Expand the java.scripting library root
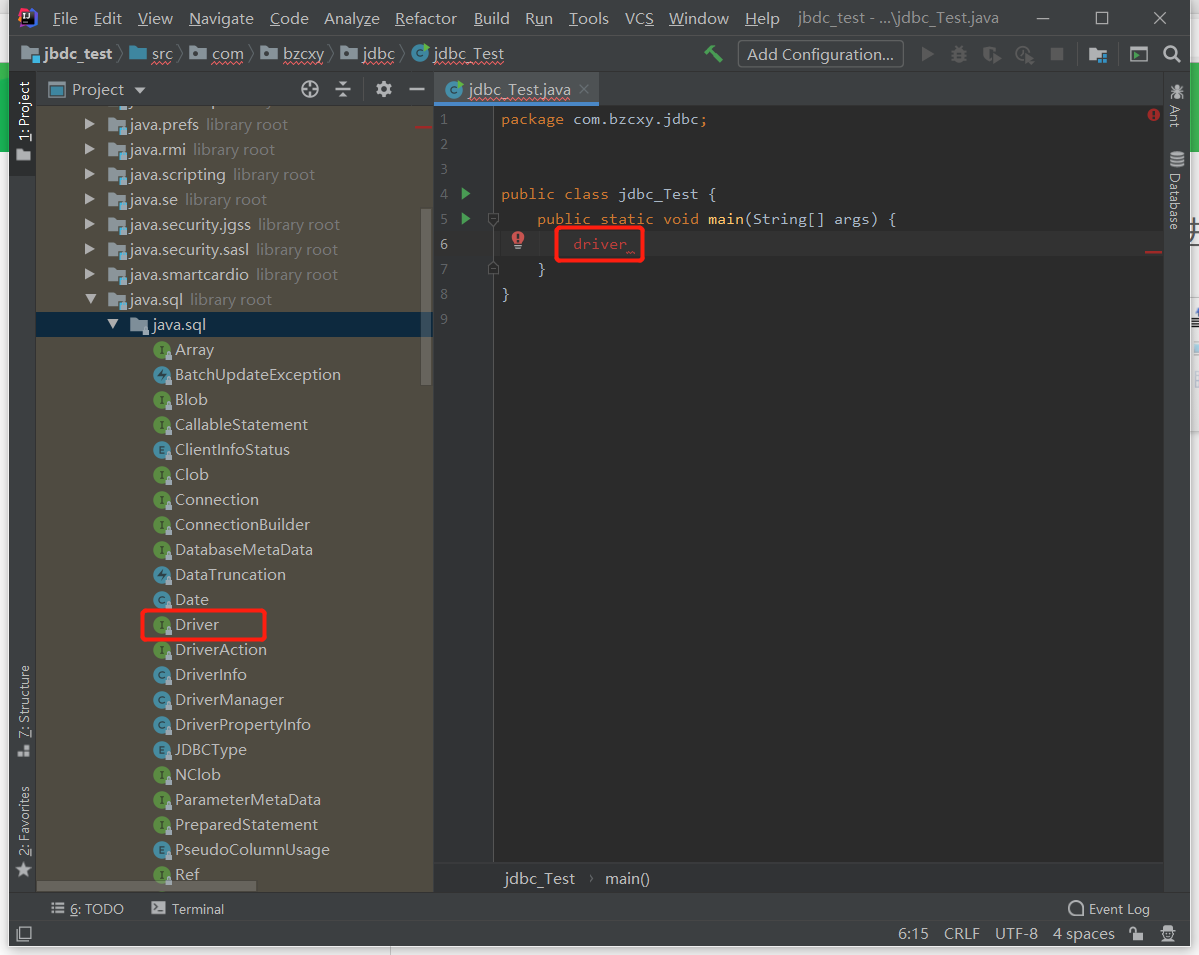The image size is (1199, 955). point(90,174)
